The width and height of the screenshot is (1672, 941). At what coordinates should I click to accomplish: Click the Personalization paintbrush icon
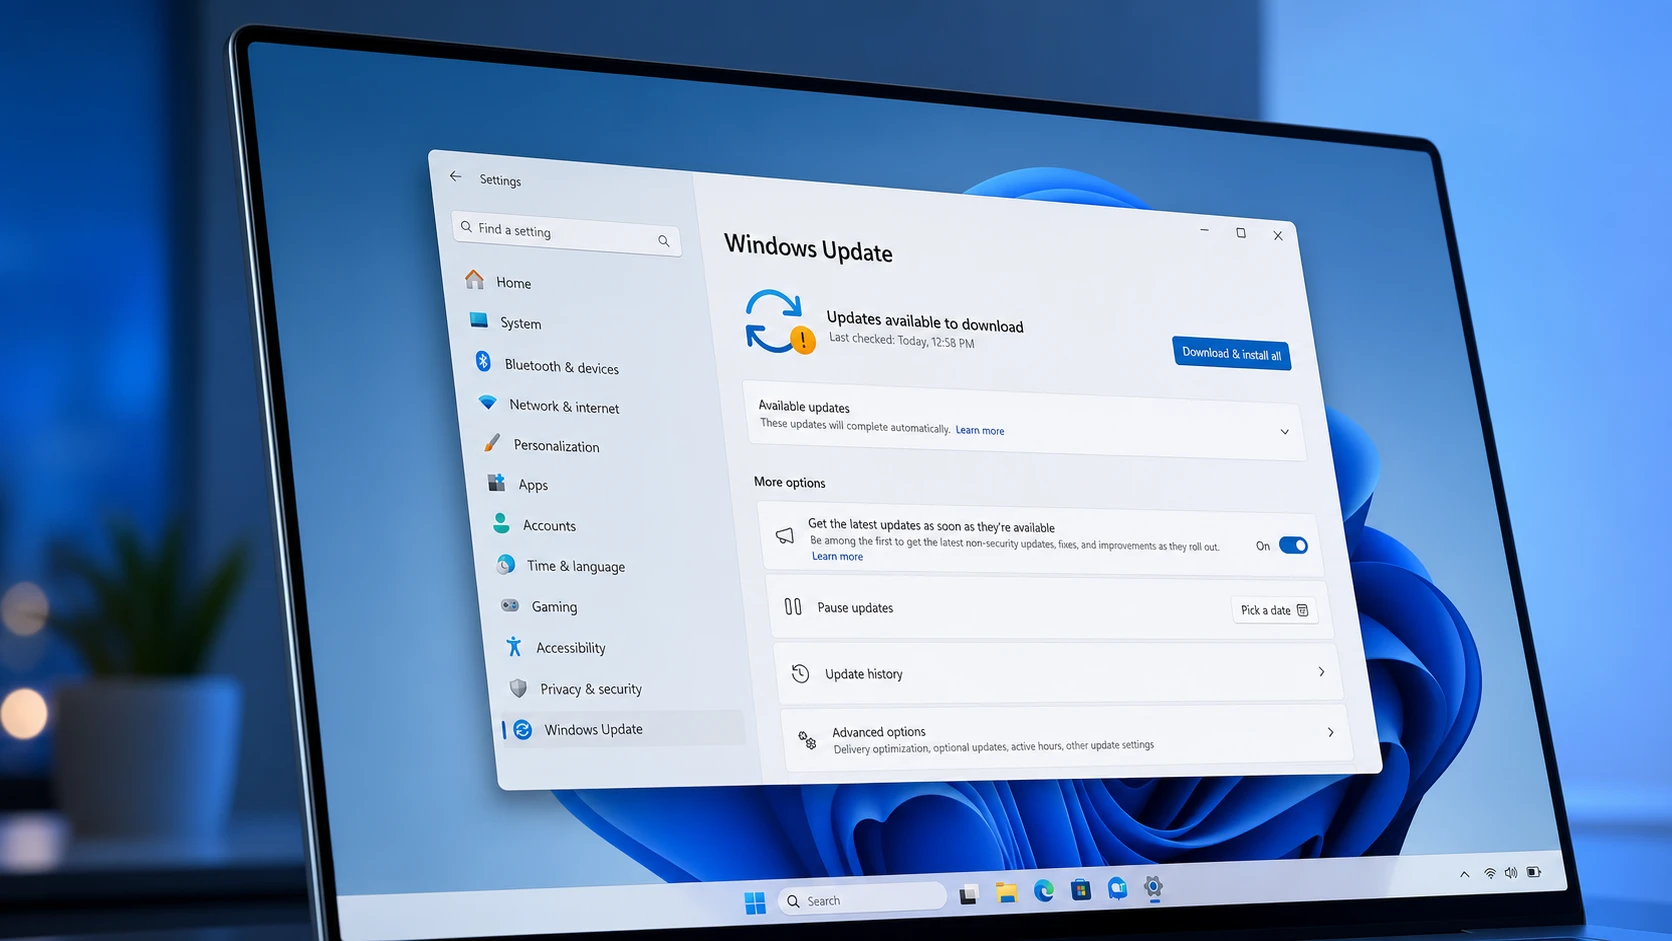coord(491,442)
